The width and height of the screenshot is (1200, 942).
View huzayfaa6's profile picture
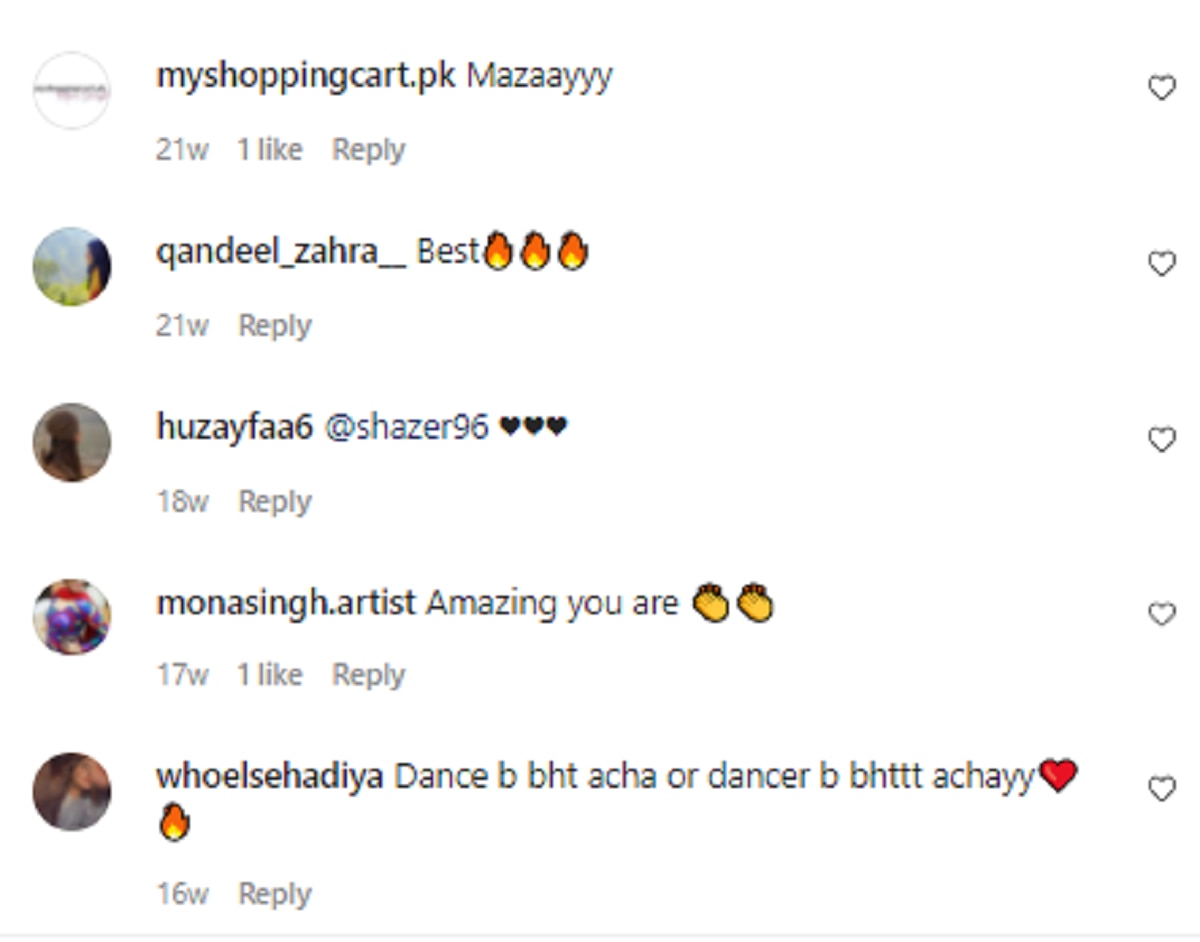coord(71,442)
